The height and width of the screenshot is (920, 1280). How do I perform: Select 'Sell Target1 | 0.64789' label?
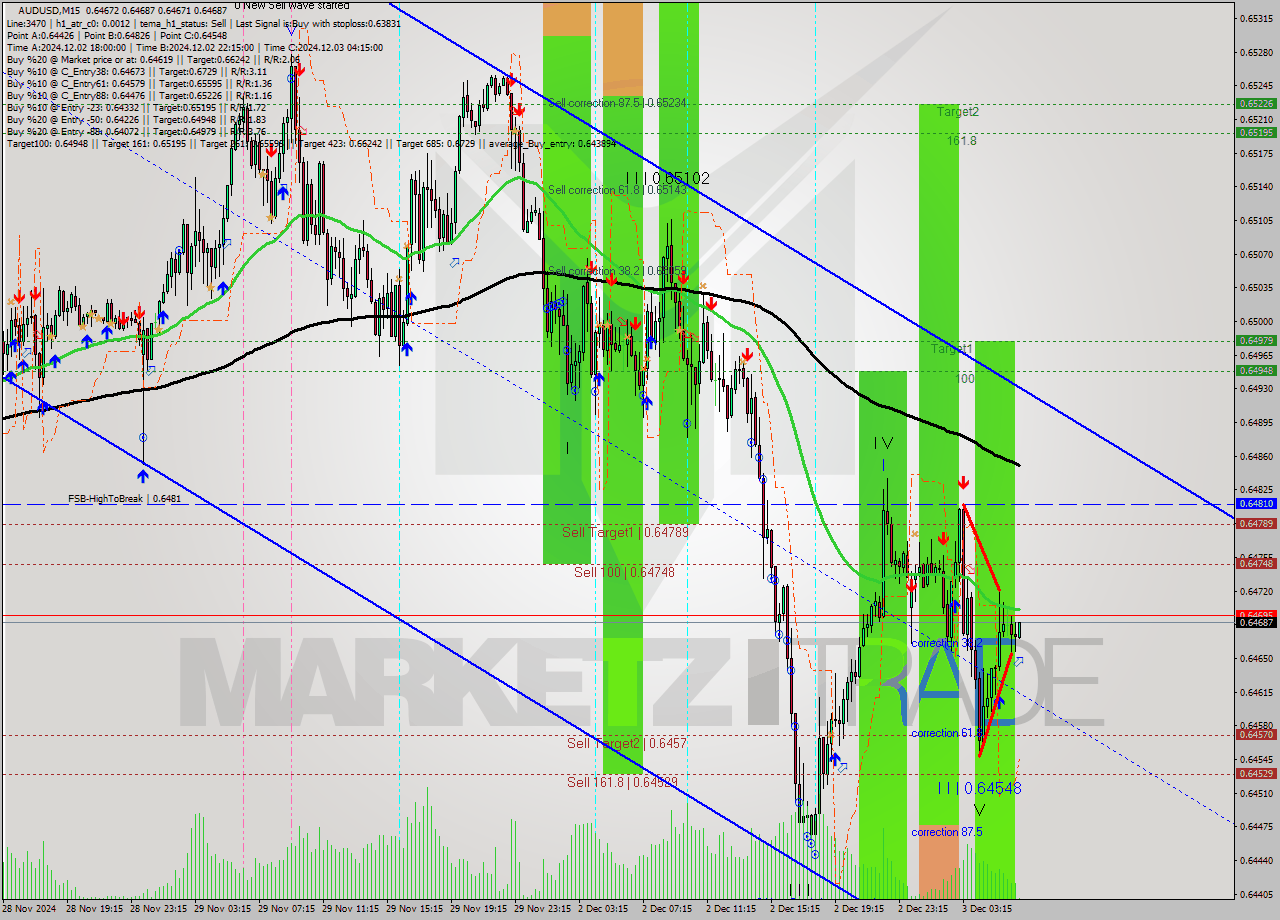(x=625, y=532)
